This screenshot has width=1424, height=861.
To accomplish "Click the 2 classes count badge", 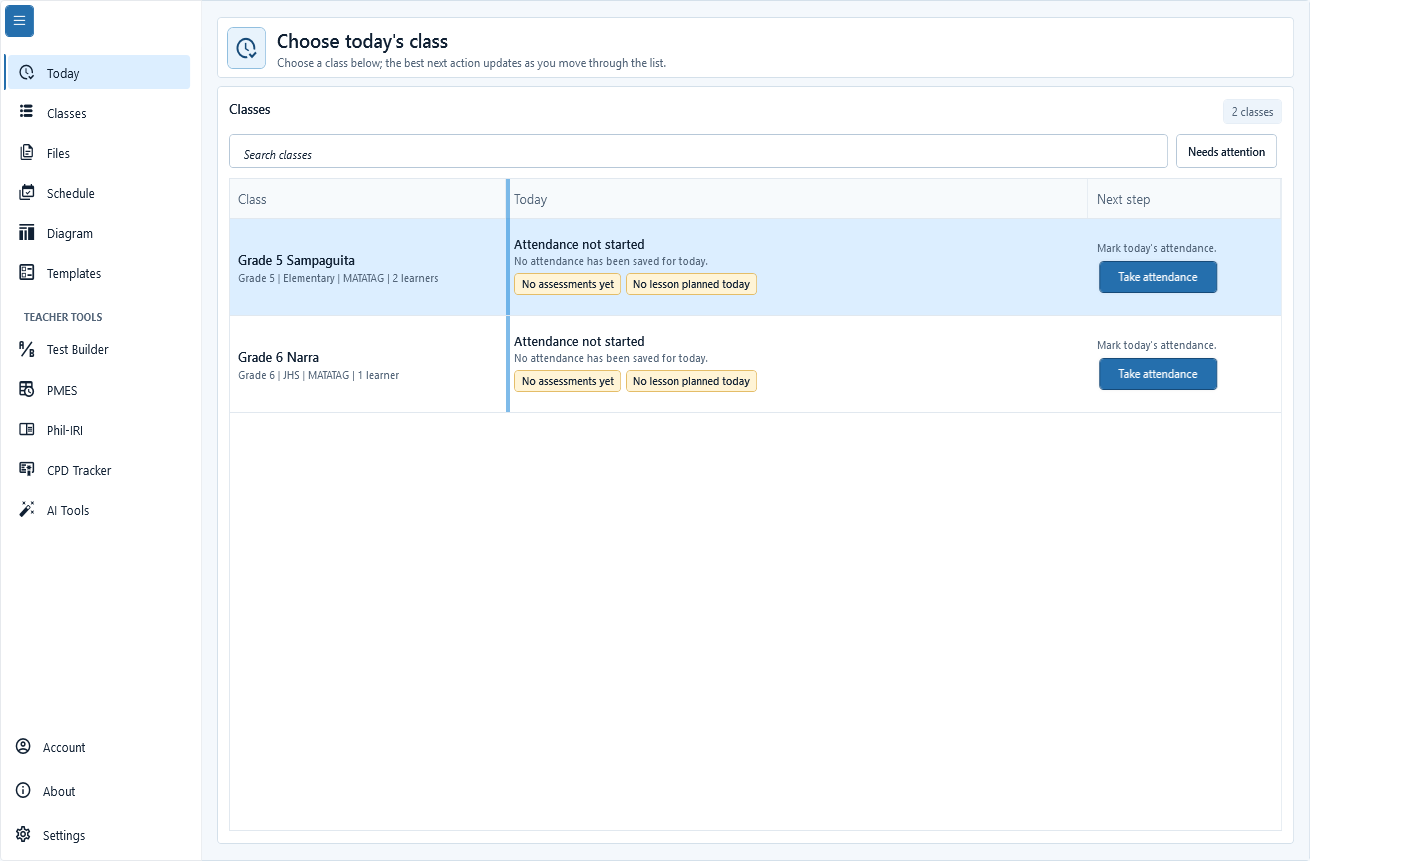I will coord(1252,112).
